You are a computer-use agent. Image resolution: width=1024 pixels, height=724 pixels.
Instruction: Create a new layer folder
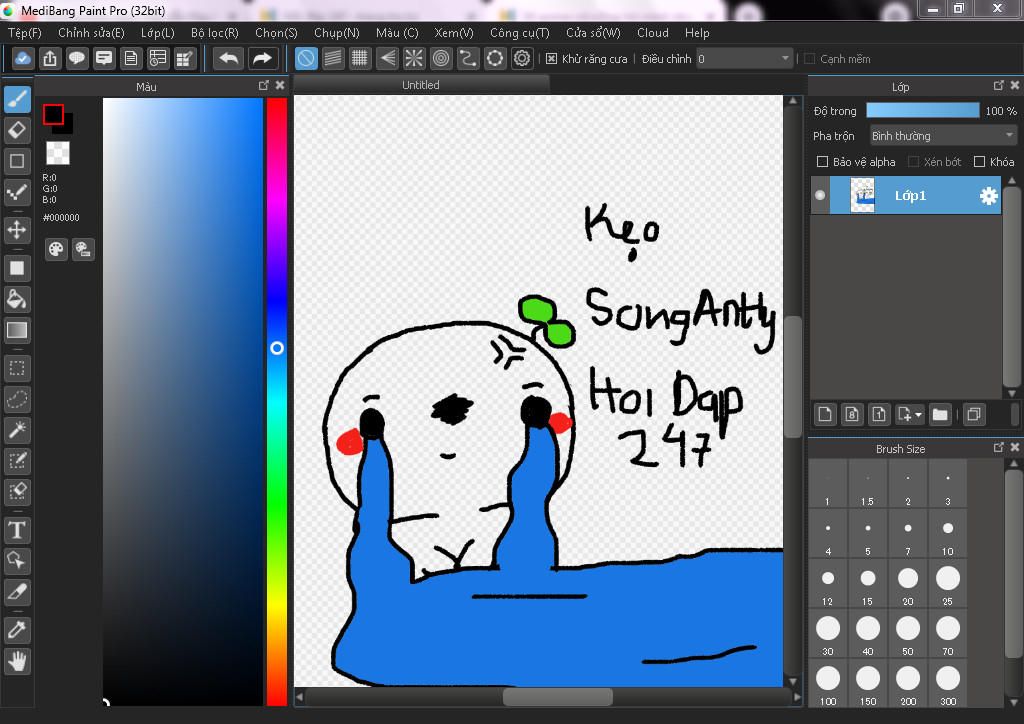[x=940, y=415]
